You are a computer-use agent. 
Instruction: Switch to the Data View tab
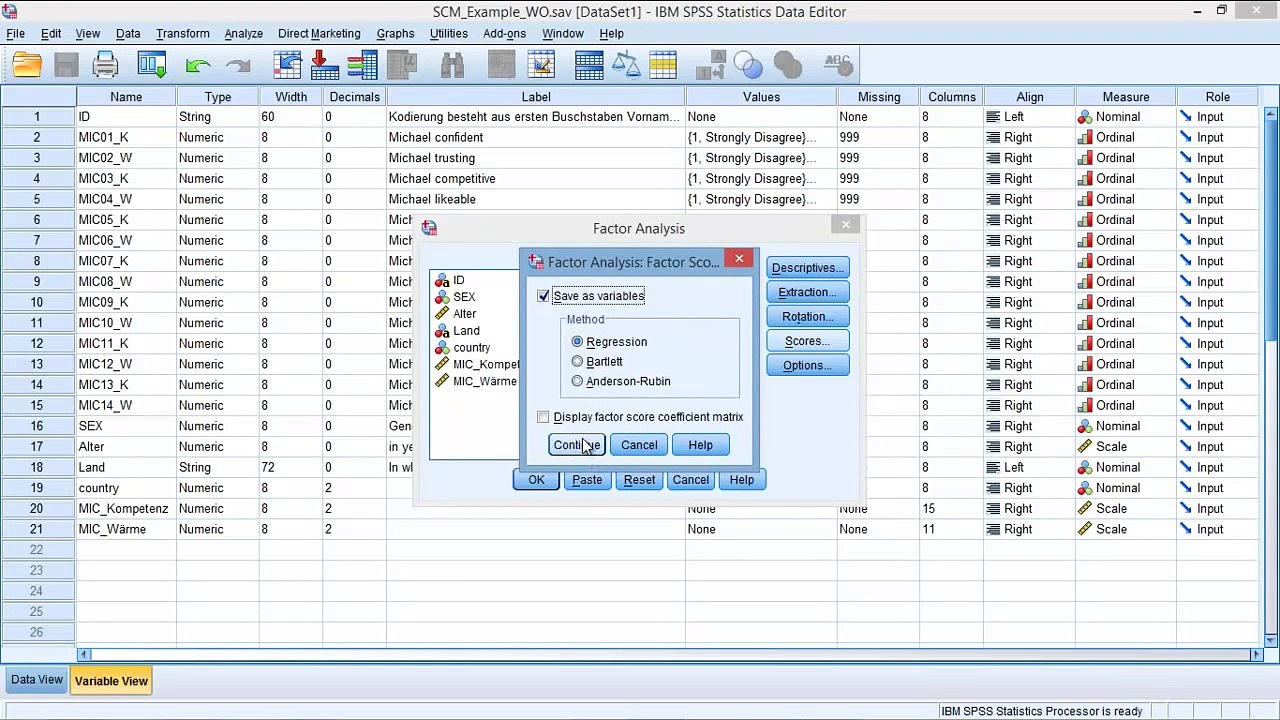pos(37,680)
